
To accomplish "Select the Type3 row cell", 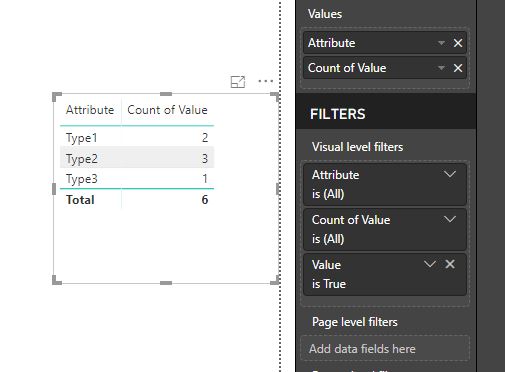I will click(x=82, y=179).
